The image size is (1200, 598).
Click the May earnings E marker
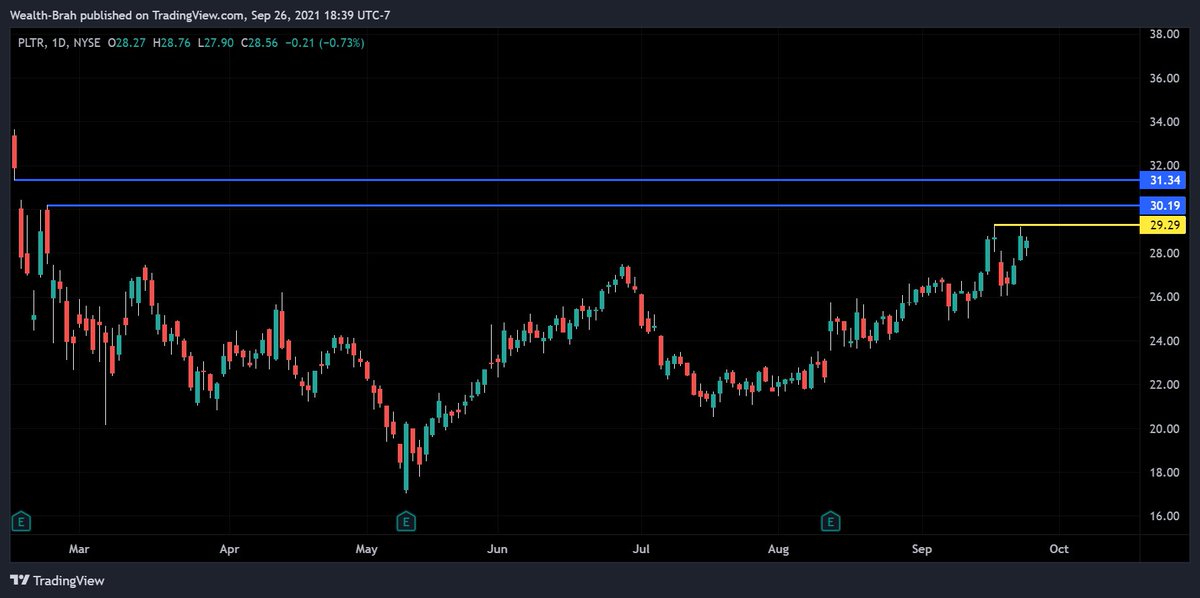point(406,520)
